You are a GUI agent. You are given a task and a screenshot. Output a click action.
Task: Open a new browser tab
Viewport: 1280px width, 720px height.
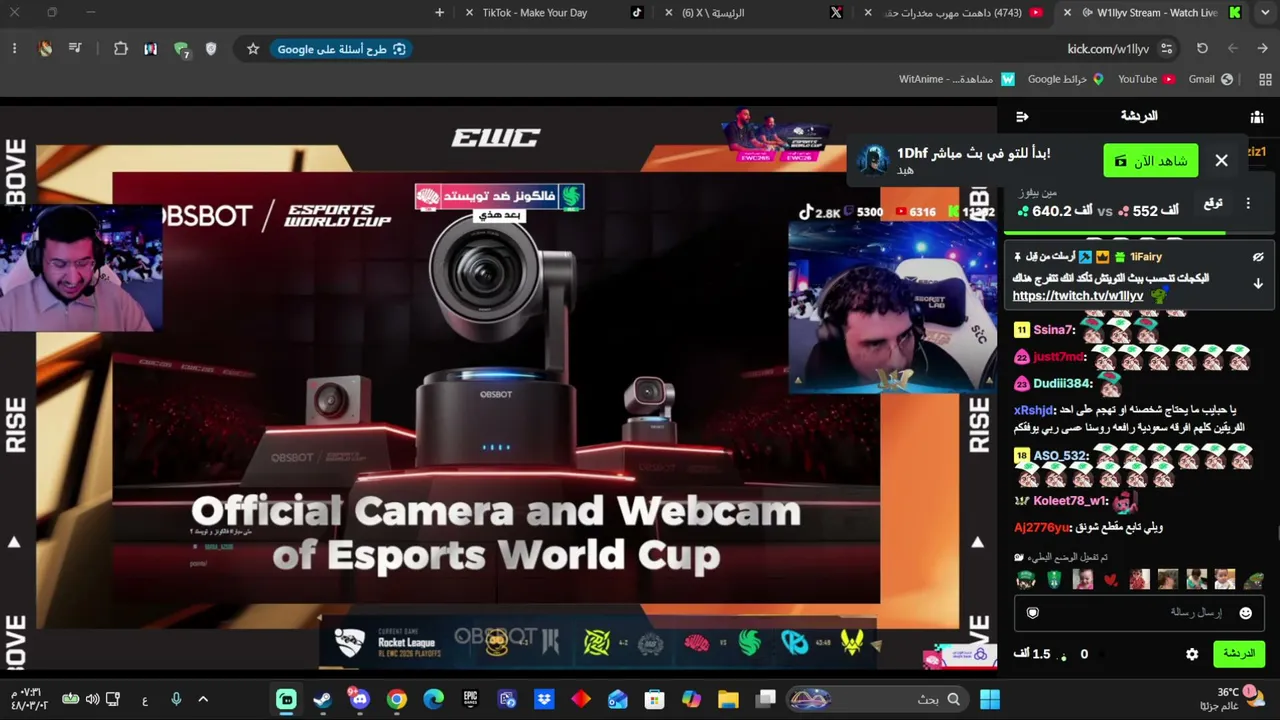[439, 13]
